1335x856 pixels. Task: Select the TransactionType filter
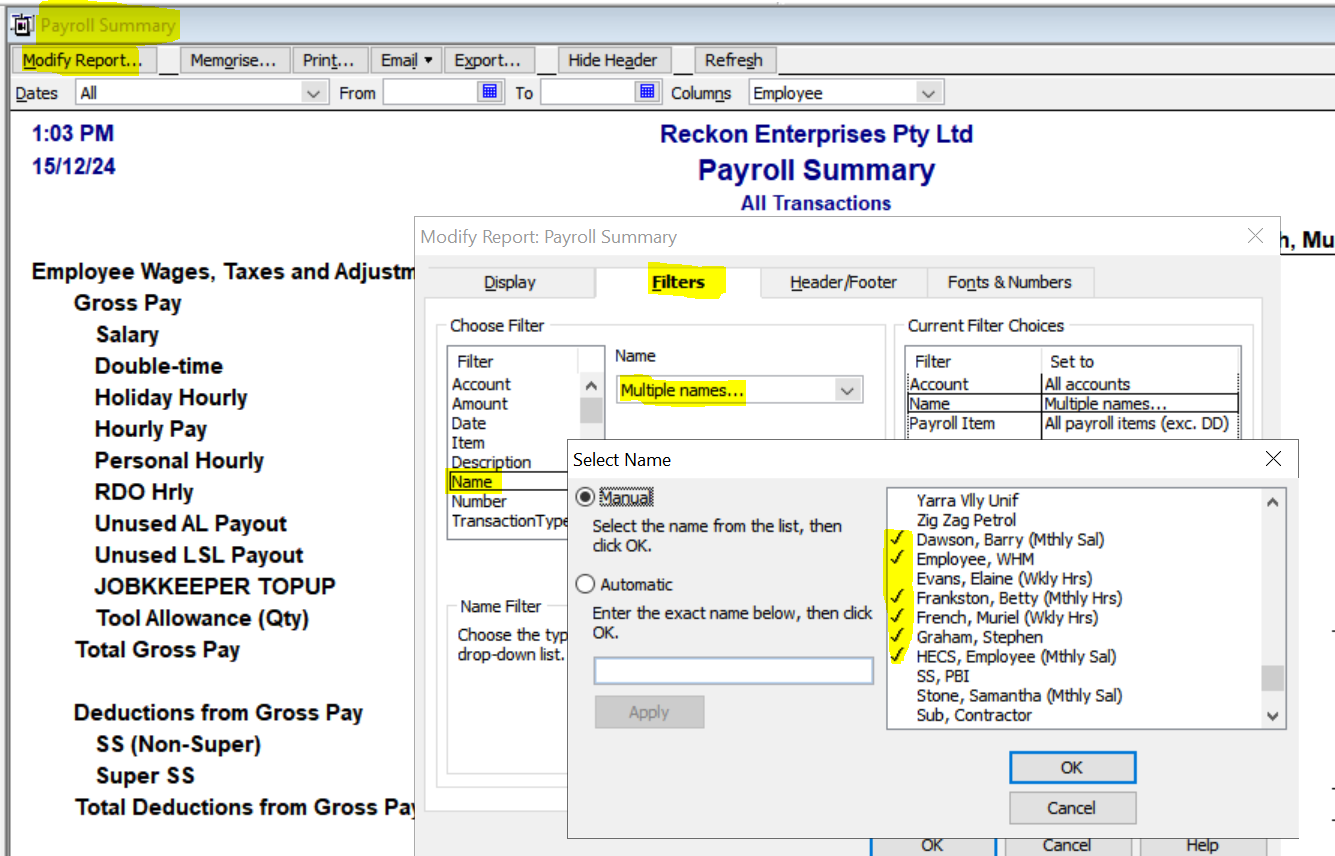click(509, 521)
